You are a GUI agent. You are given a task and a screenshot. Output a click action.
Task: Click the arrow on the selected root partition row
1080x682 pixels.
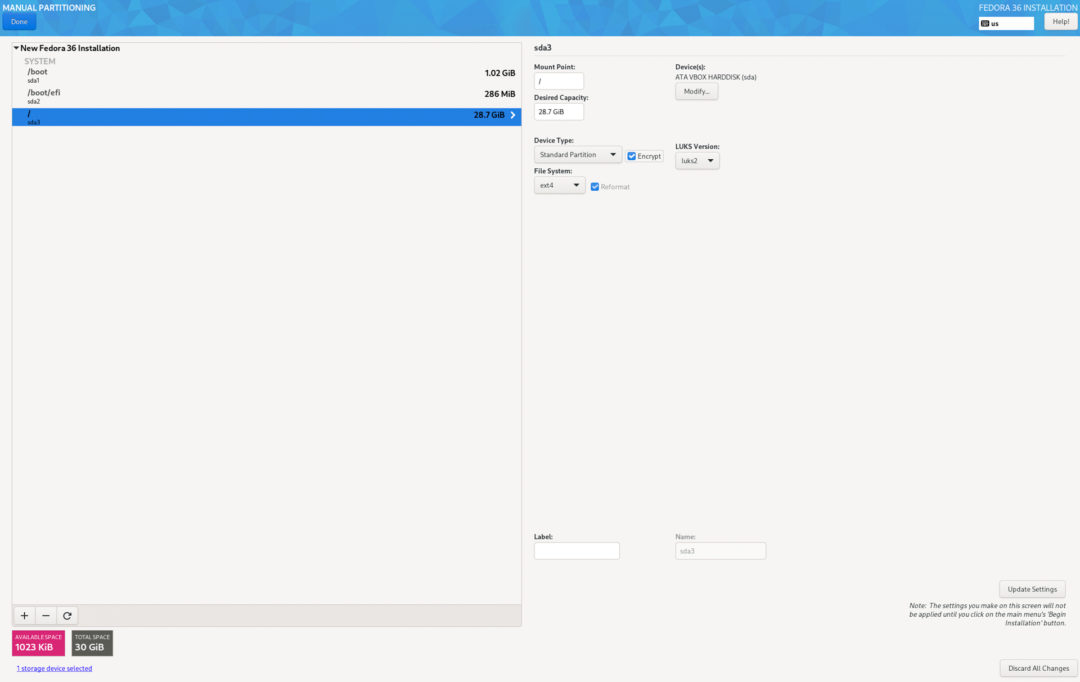click(x=512, y=115)
